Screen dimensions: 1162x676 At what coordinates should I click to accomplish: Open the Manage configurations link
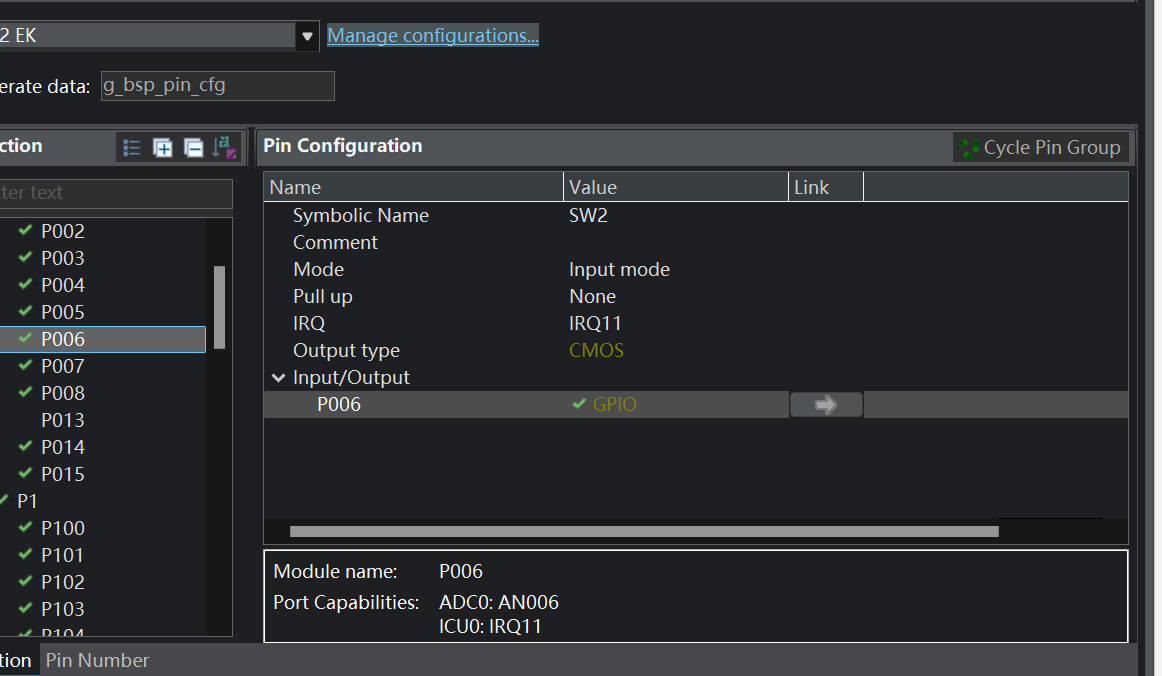click(433, 36)
